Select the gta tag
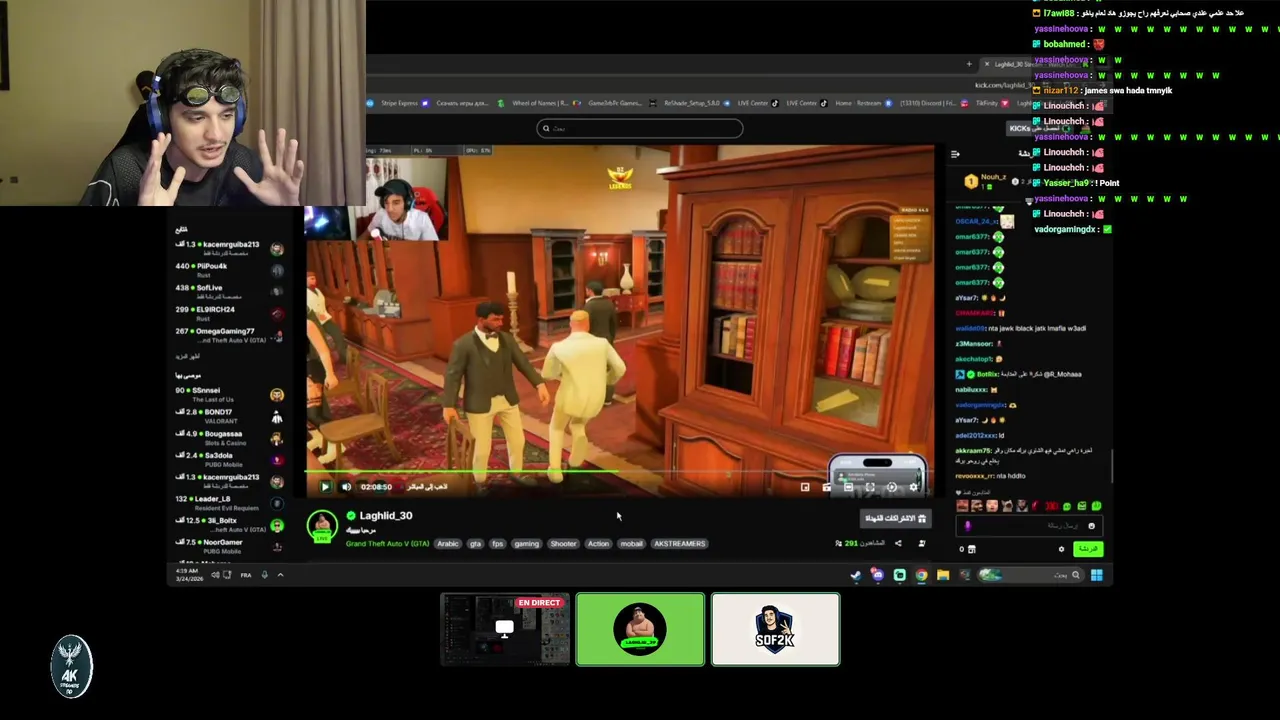This screenshot has height=720, width=1280. coord(475,544)
